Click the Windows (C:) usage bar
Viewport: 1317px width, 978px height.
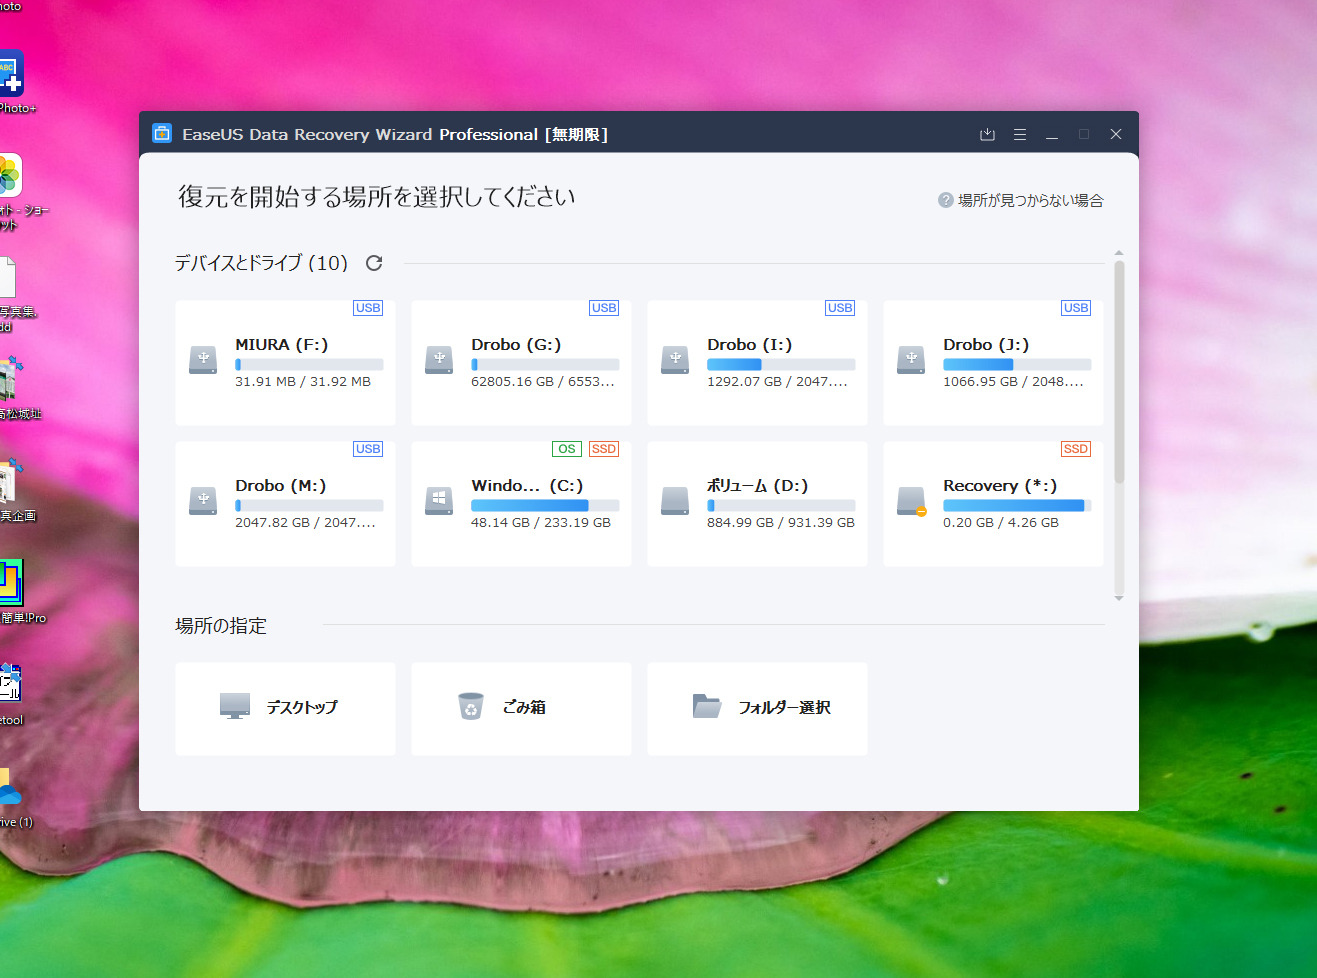pyautogui.click(x=545, y=506)
